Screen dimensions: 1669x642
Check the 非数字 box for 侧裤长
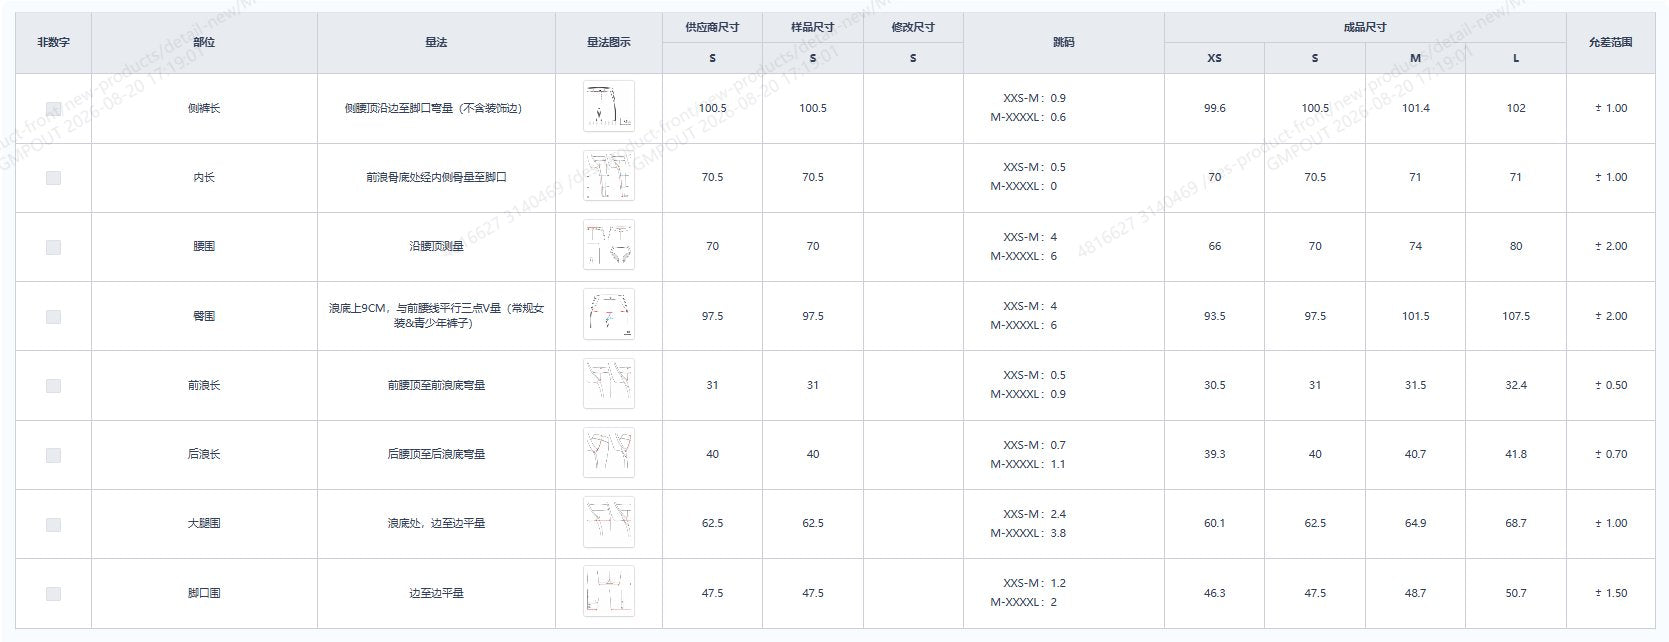click(x=53, y=109)
